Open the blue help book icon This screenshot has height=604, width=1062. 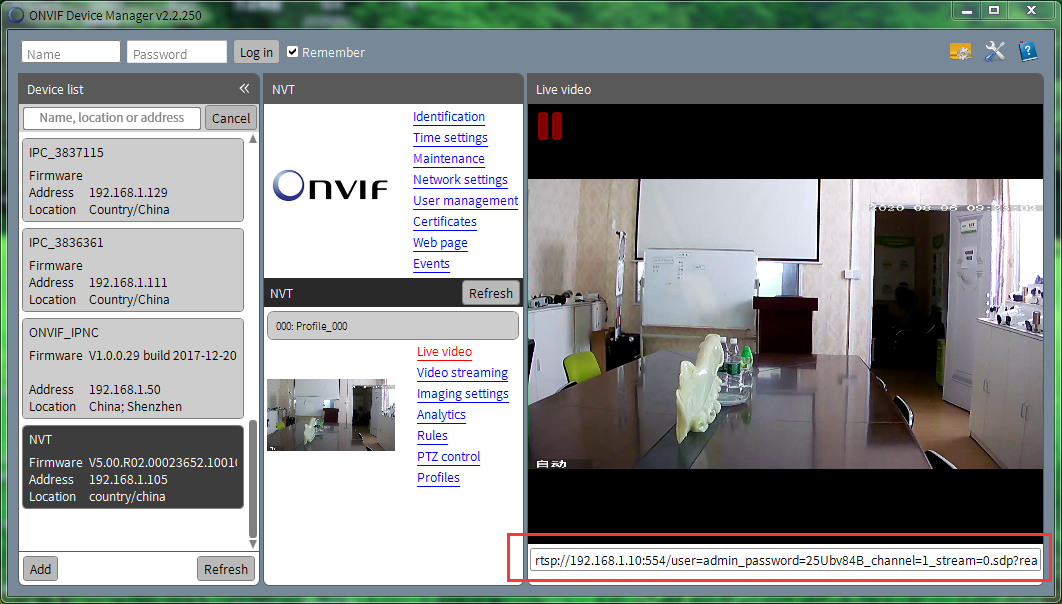click(x=1028, y=52)
